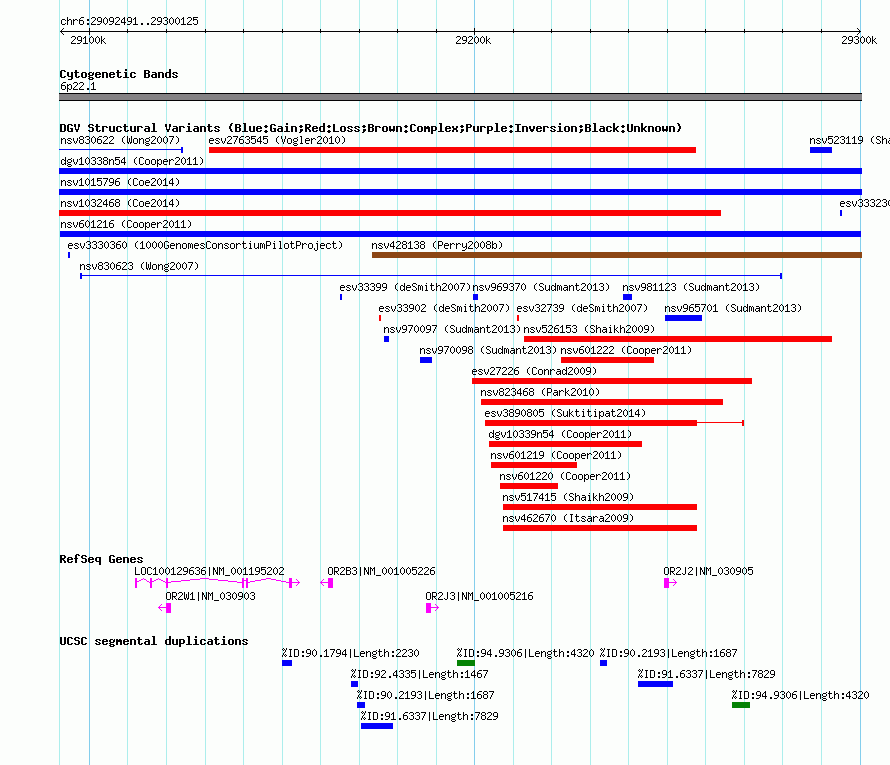Click the esv2763545 (Vogler2010) loss variant bar
Viewport: 890px width, 765px height.
(452, 150)
